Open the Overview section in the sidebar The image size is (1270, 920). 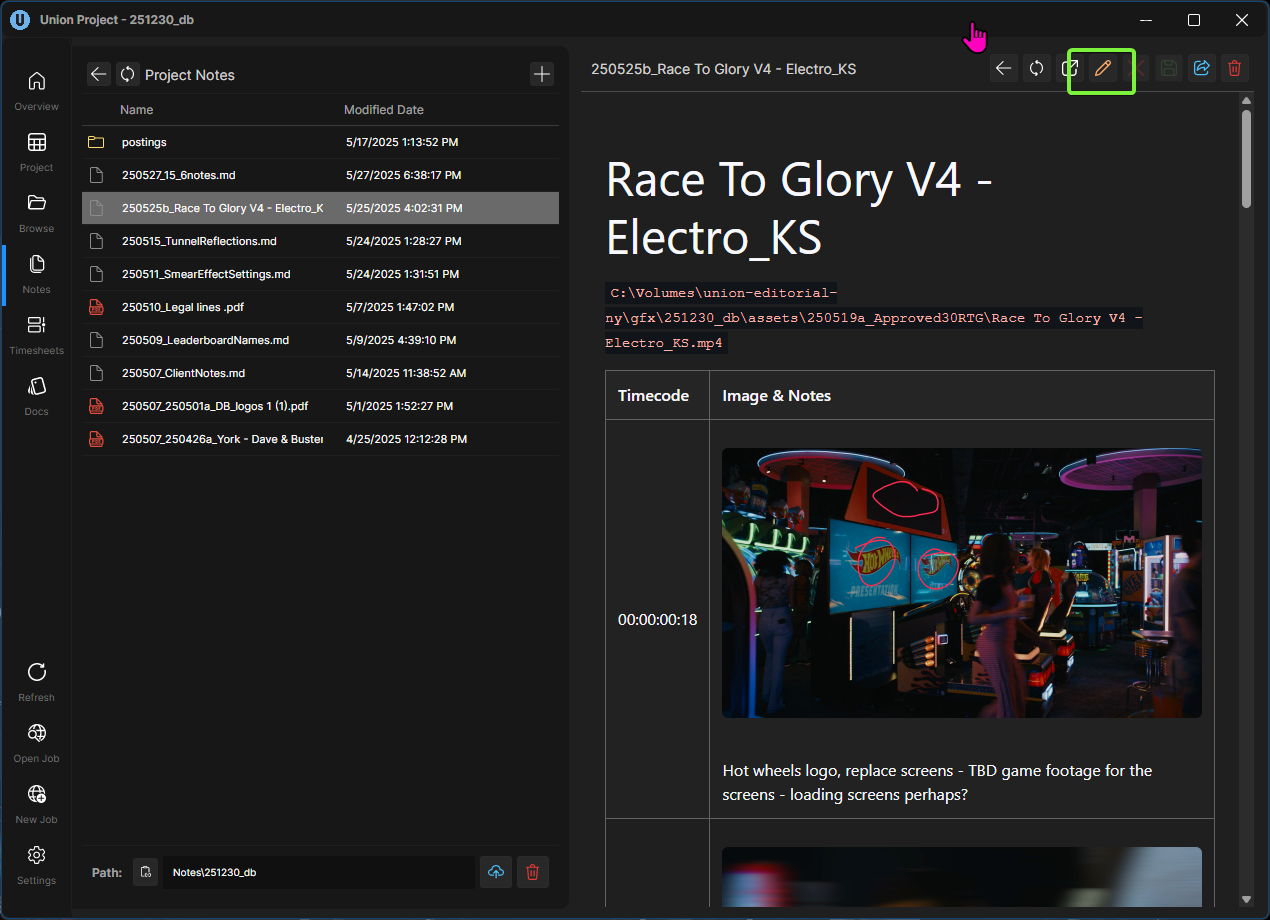(x=36, y=89)
